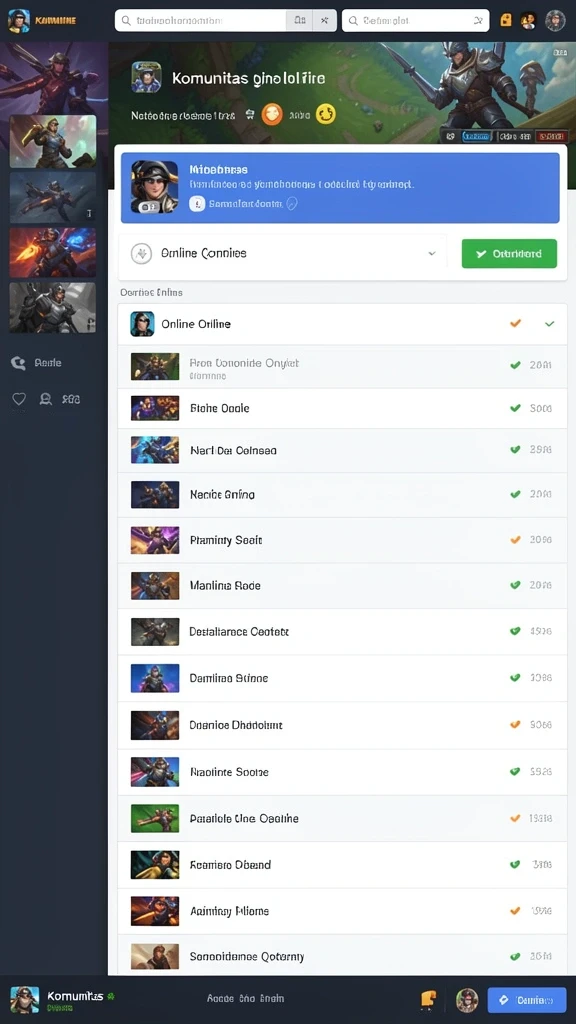The width and height of the screenshot is (576, 1024).
Task: Expand the Online Connies dropdown
Action: click(283, 253)
